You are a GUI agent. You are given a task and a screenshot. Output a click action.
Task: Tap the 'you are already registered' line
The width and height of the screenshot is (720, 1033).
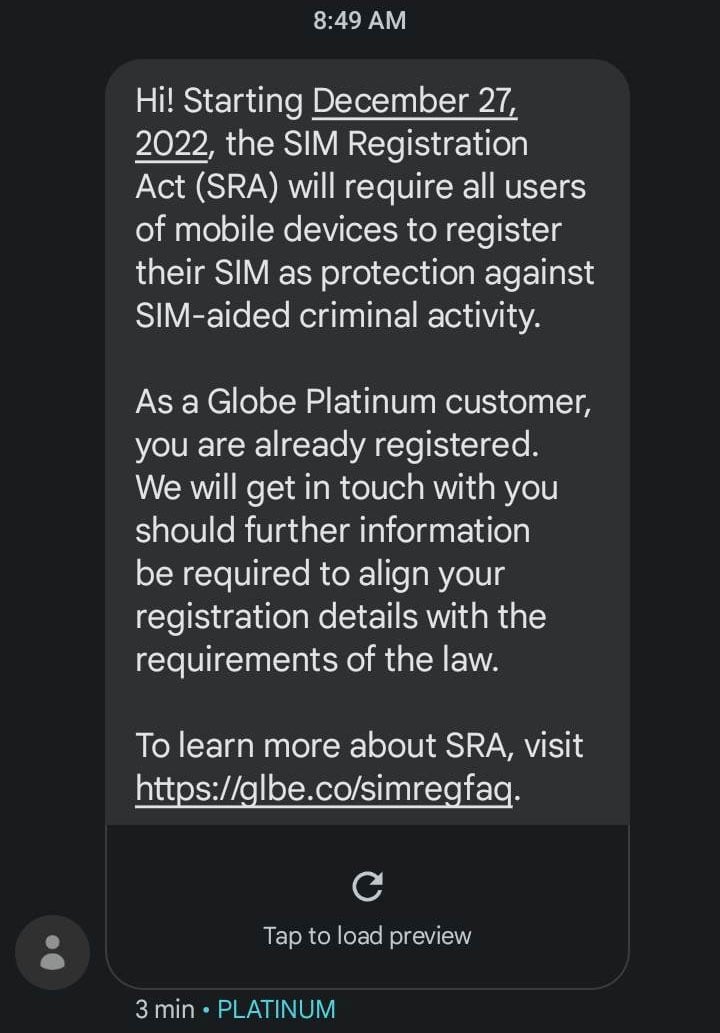(337, 445)
